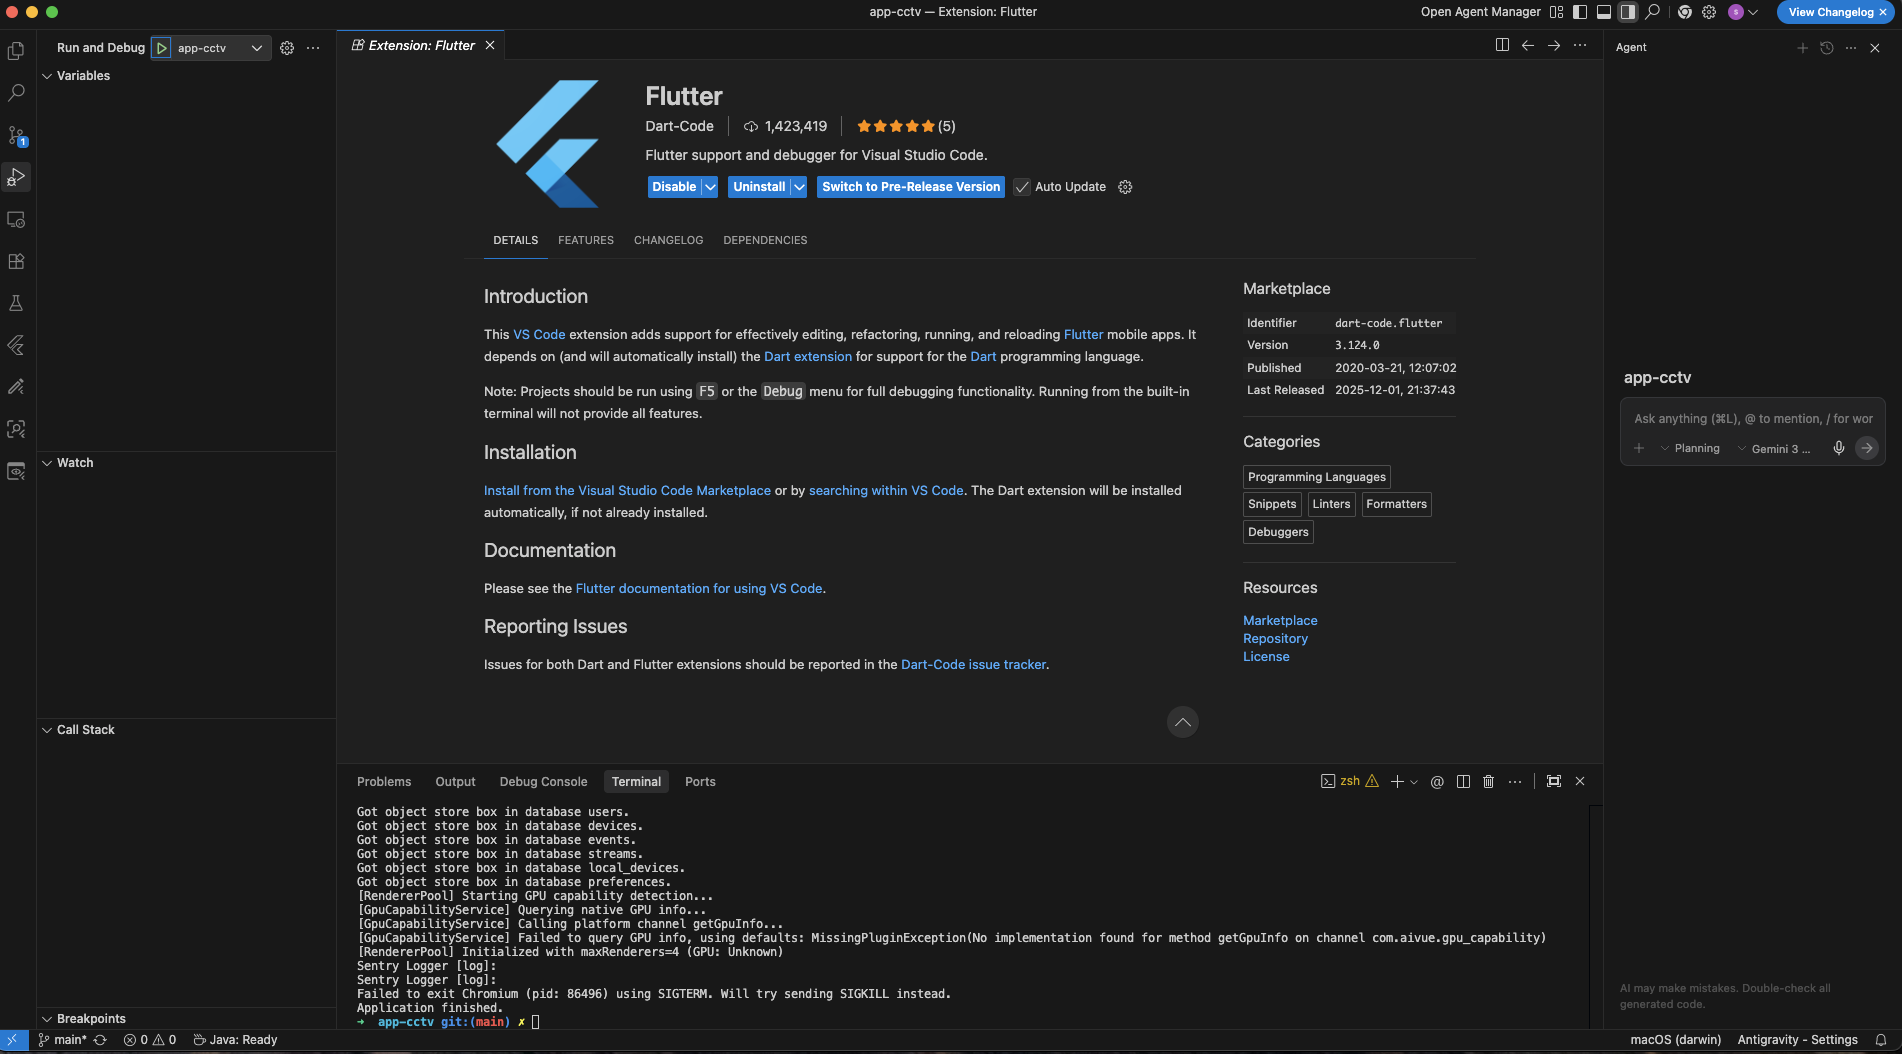Screen dimensions: 1902x1054
Task: Toggle the Auto Update checkbox
Action: (x=1022, y=187)
